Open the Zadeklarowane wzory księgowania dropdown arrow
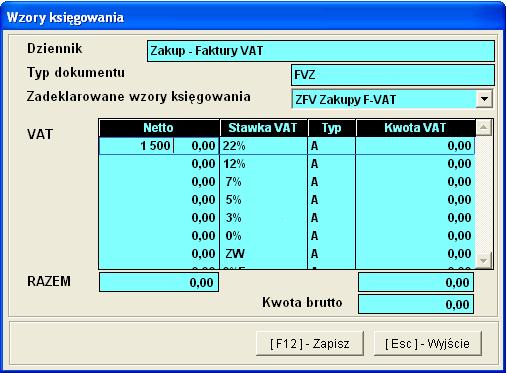Screen dimensions: 507x373 [x=484, y=99]
